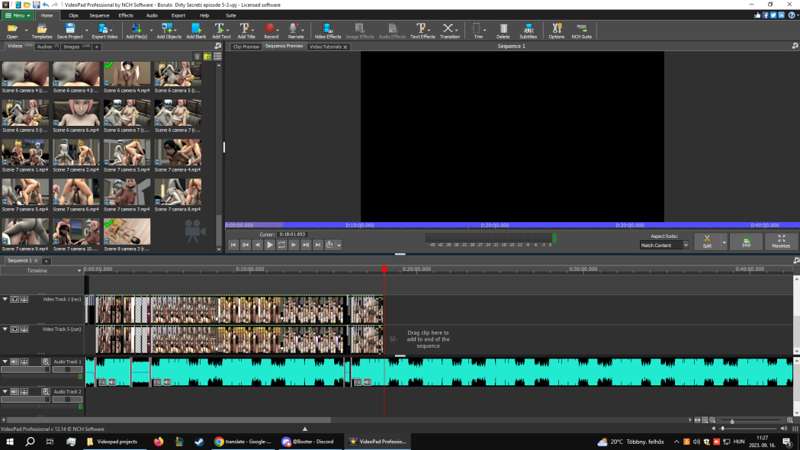Open the Video Effects tool
The height and width of the screenshot is (450, 800).
tap(327, 30)
